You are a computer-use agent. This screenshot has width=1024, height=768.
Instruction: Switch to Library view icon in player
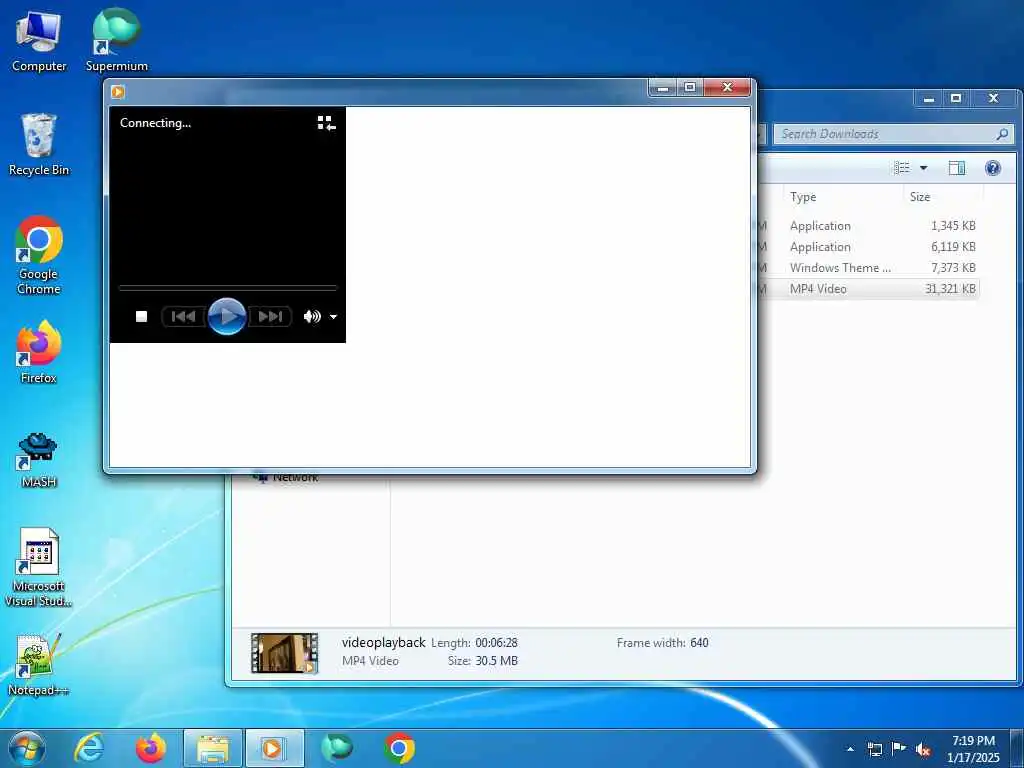(326, 123)
